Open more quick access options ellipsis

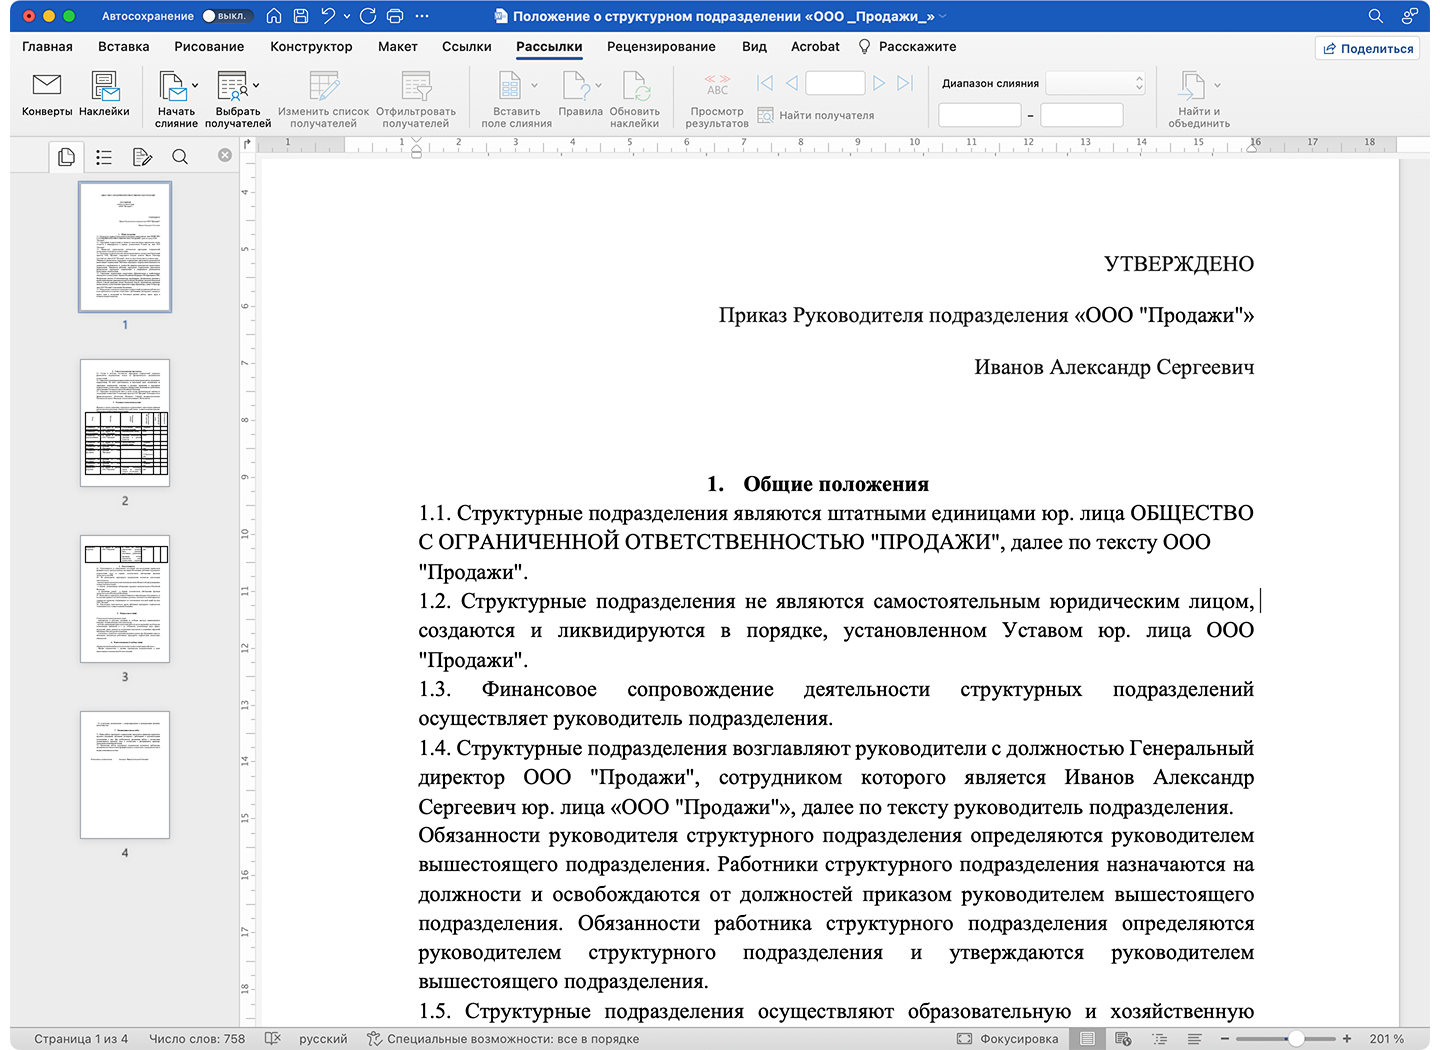[x=422, y=16]
